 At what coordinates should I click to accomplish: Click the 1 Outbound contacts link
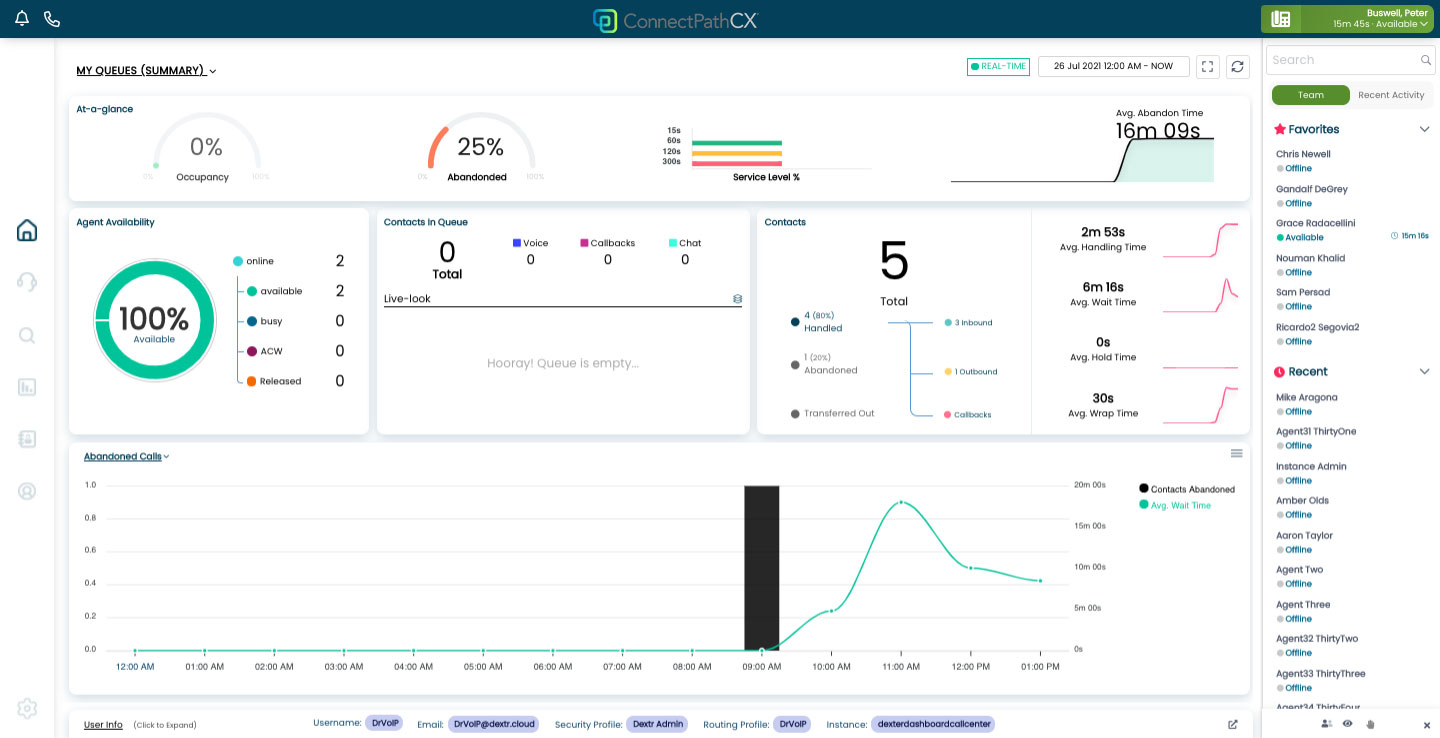971,372
